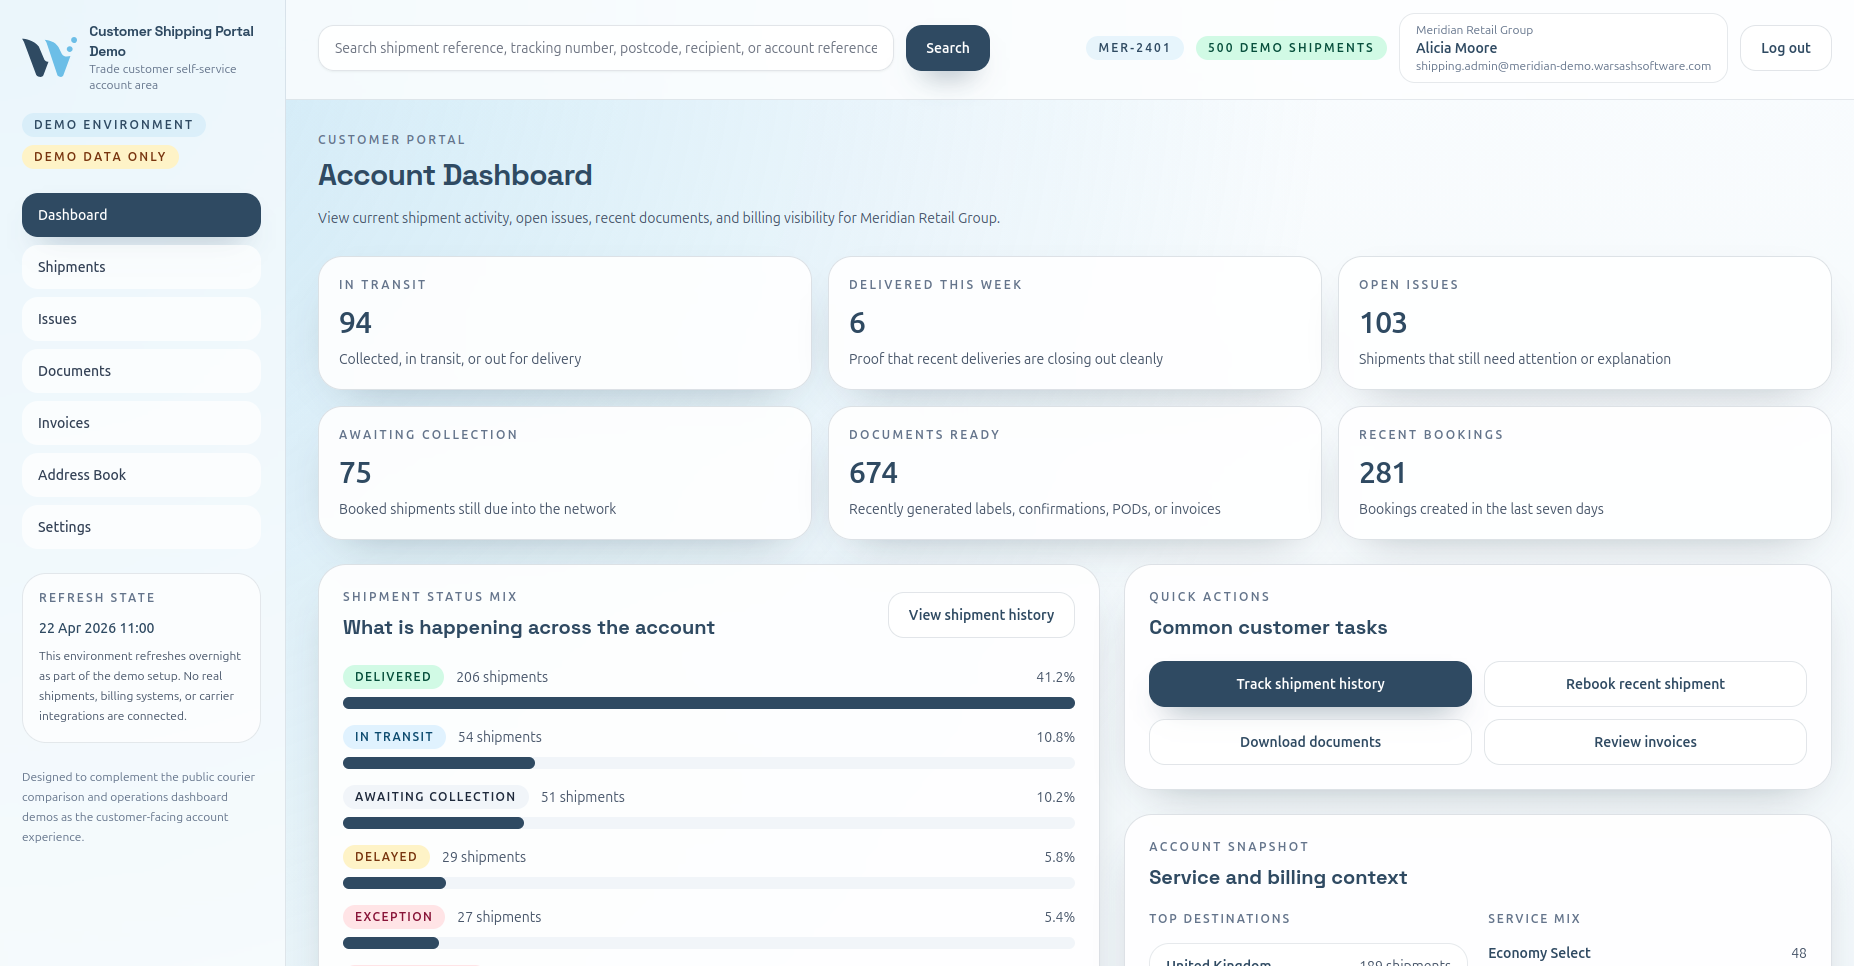Click Rebook recent shipment
The width and height of the screenshot is (1854, 966).
coord(1645,684)
